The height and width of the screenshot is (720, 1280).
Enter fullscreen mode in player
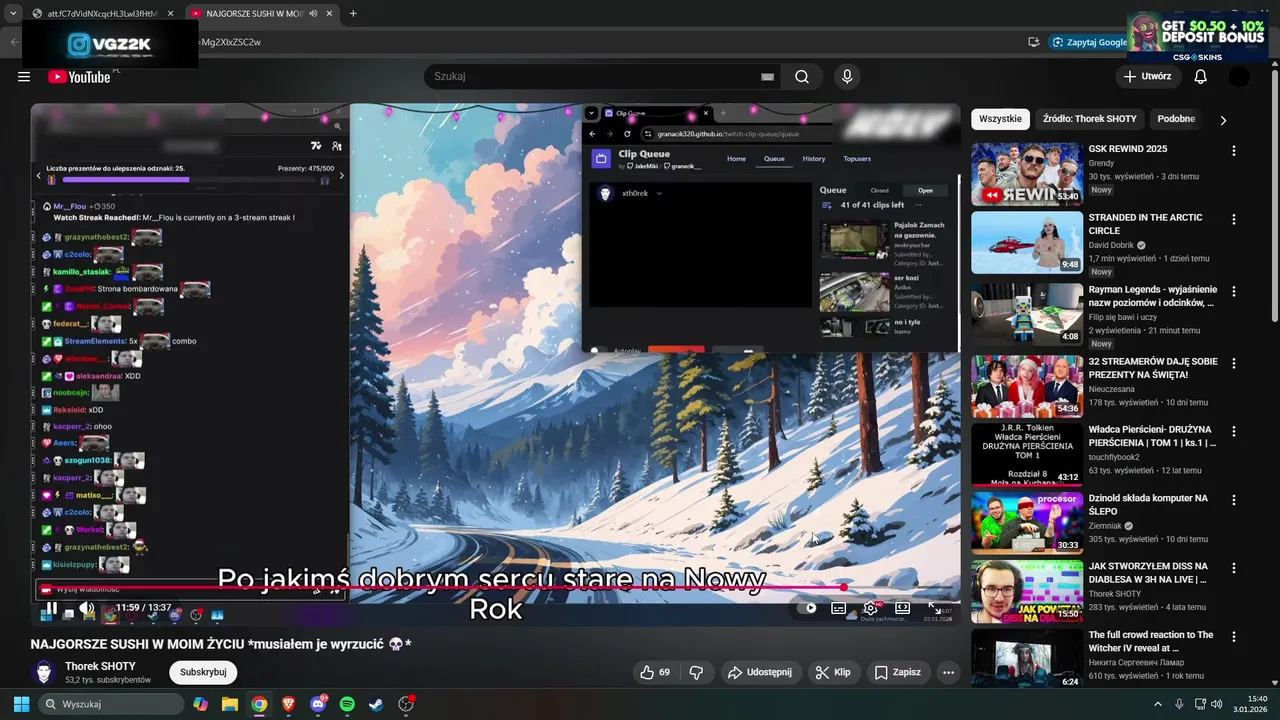point(934,608)
